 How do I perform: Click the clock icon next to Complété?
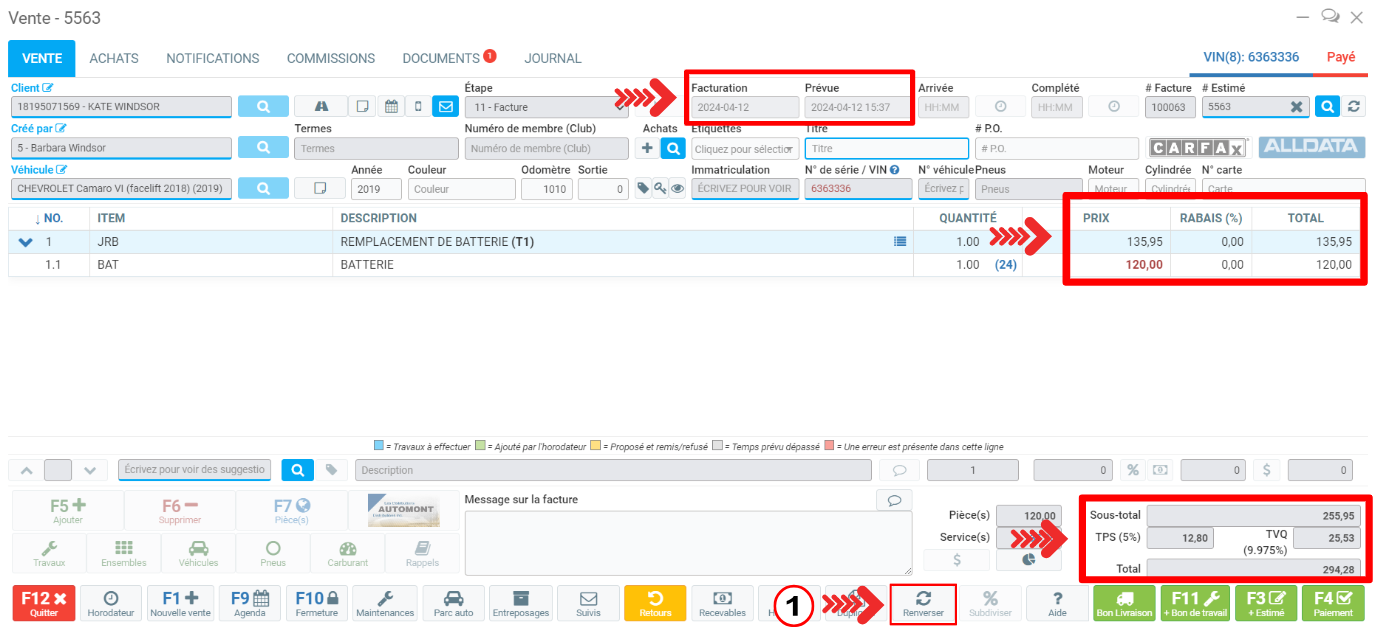pos(1113,107)
